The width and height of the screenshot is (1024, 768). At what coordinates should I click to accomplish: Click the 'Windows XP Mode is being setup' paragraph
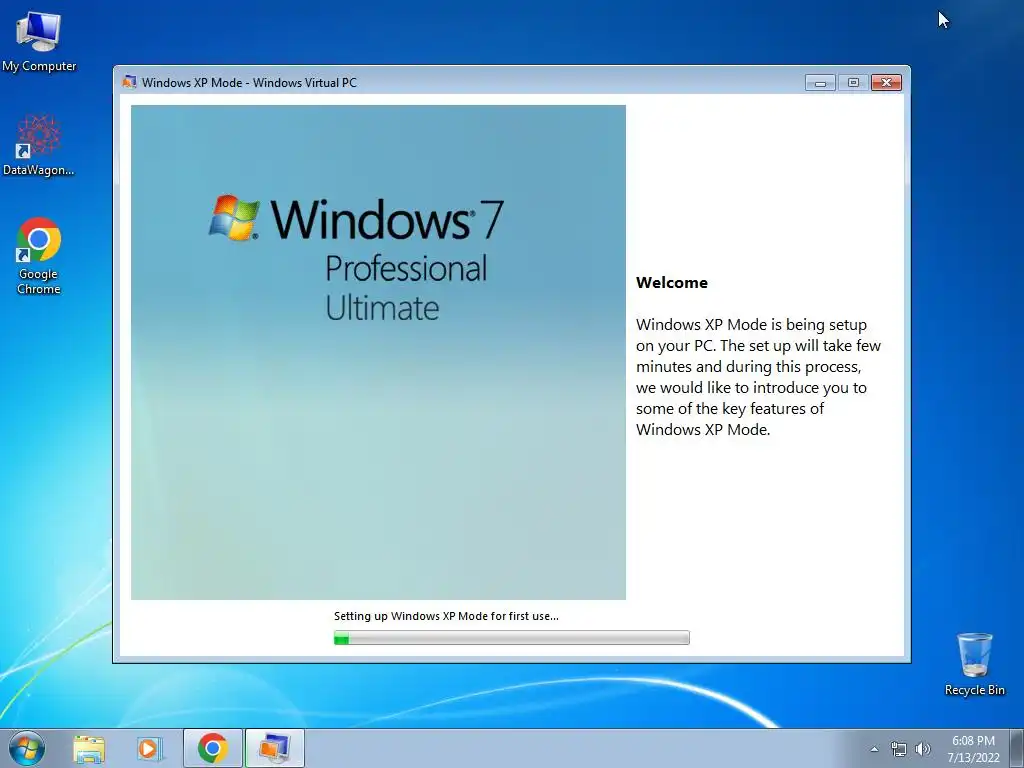tap(758, 377)
